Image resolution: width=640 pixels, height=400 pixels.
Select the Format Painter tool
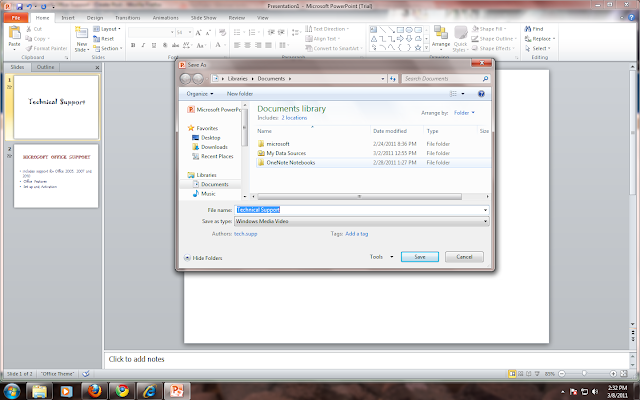tap(46, 48)
